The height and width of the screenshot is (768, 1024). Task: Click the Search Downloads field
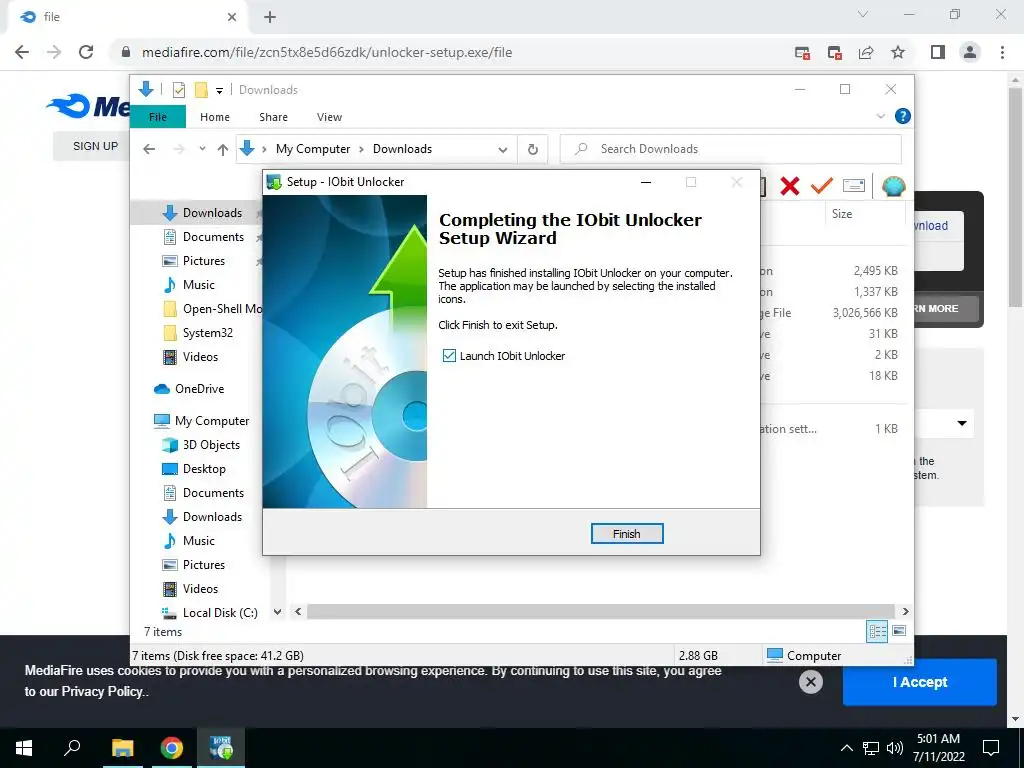731,149
